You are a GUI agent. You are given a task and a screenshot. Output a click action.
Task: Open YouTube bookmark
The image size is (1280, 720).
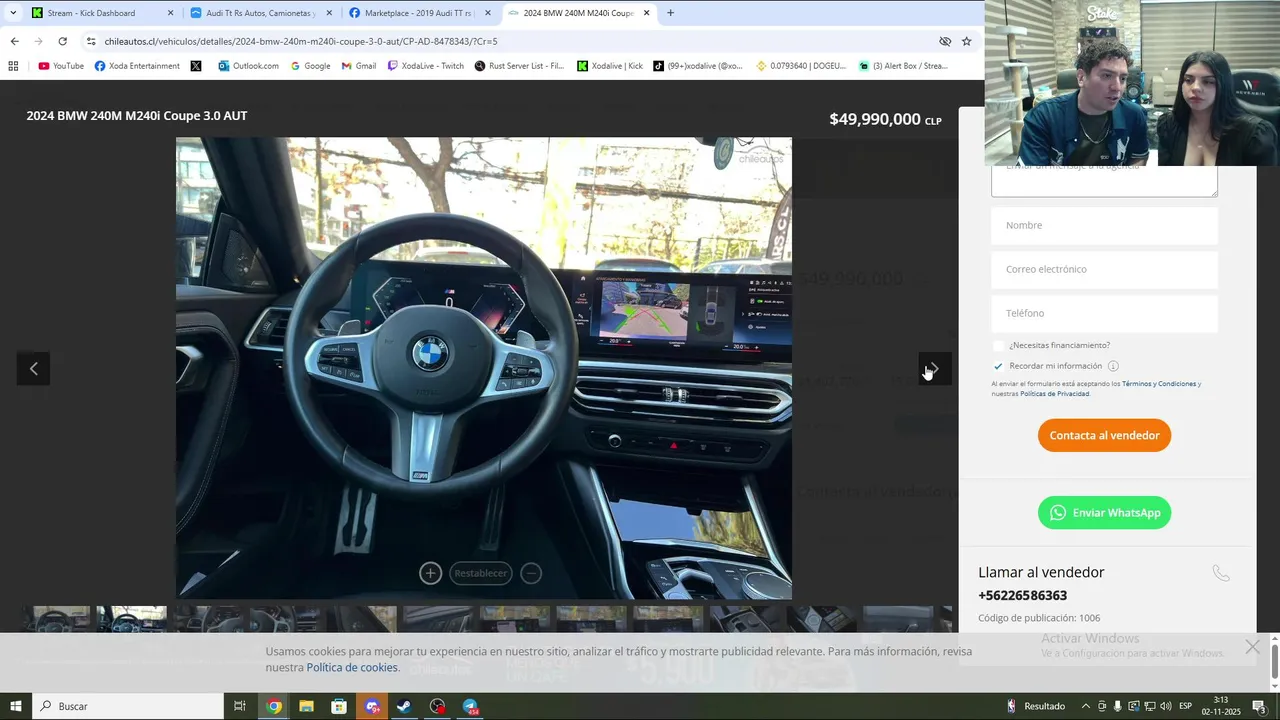(61, 66)
